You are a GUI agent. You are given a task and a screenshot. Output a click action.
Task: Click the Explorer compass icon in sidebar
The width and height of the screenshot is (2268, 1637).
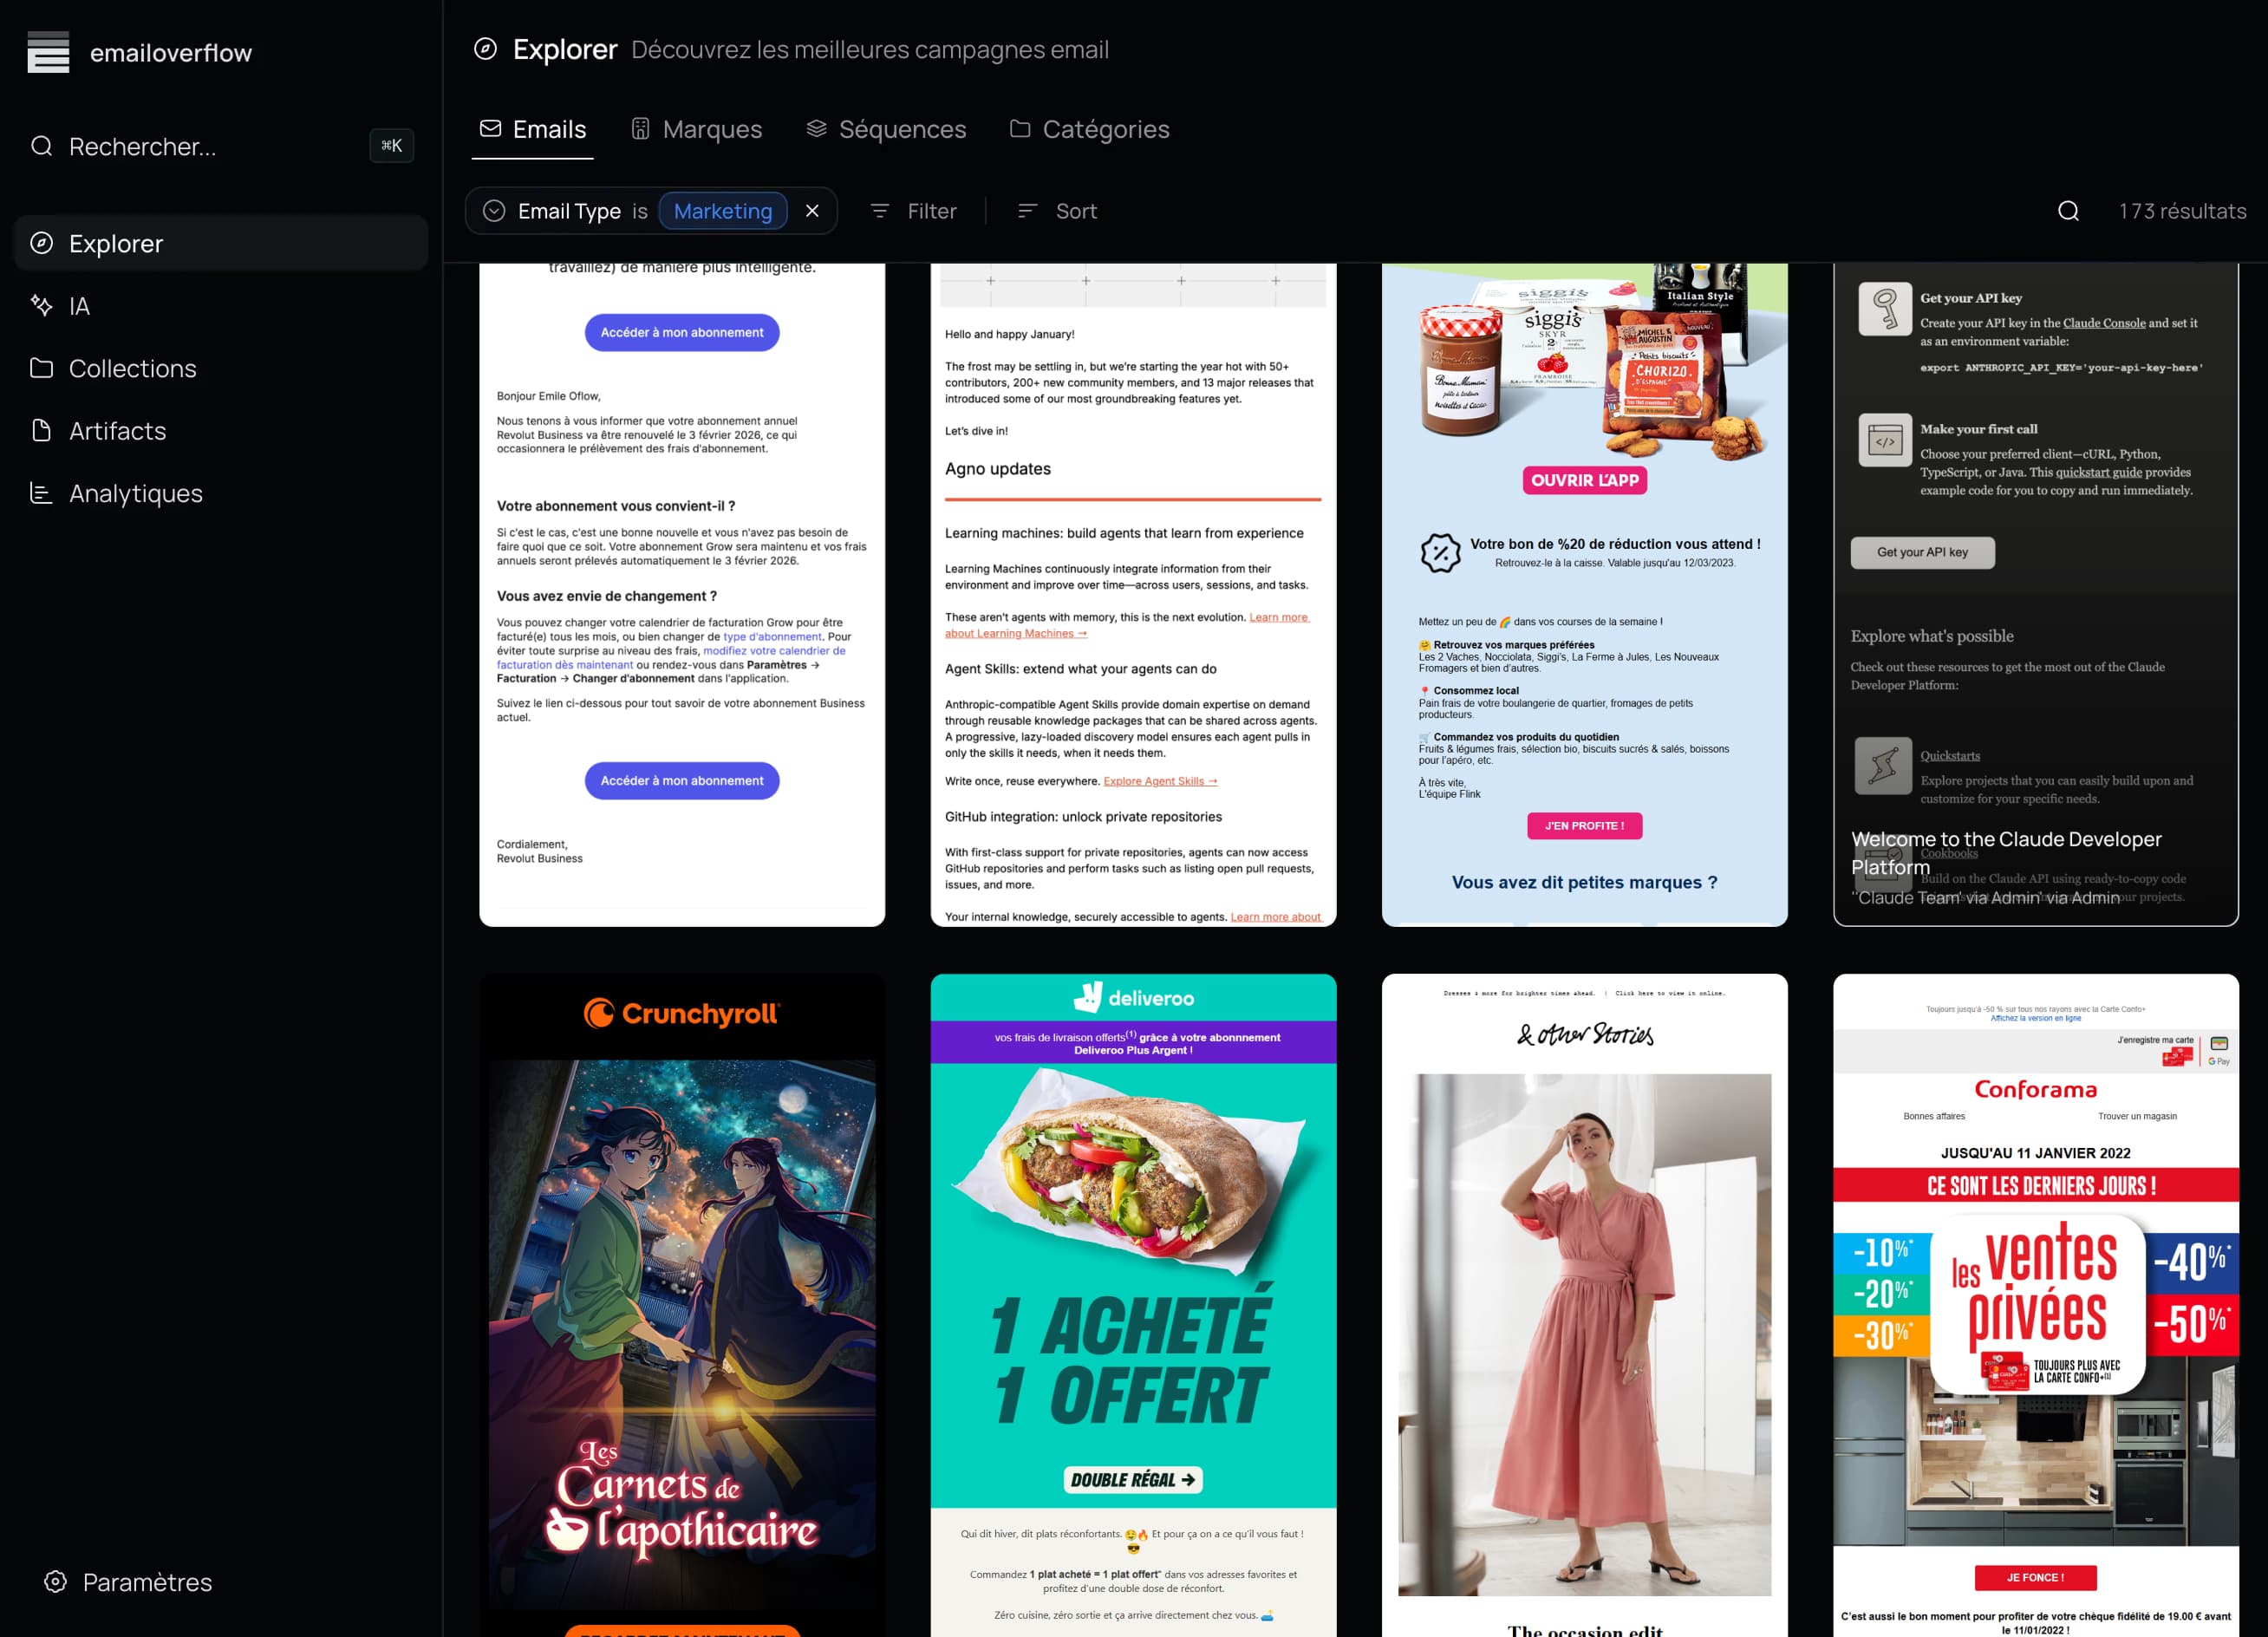[42, 243]
